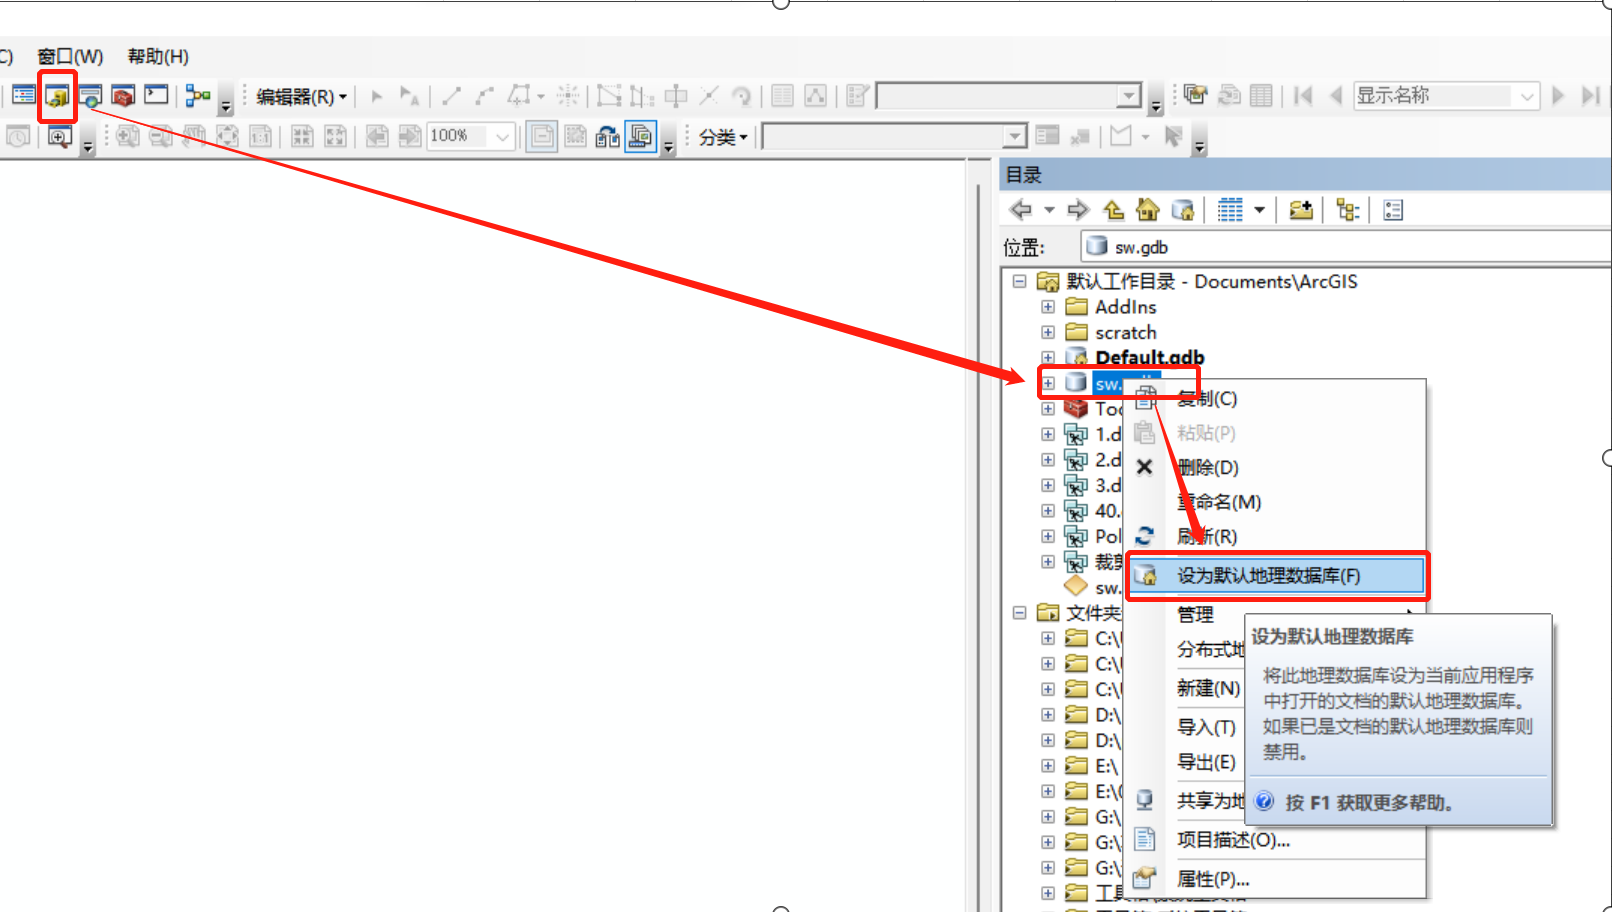1612x912 pixels.
Task: Open the 帮助(H) menu
Action: (158, 57)
